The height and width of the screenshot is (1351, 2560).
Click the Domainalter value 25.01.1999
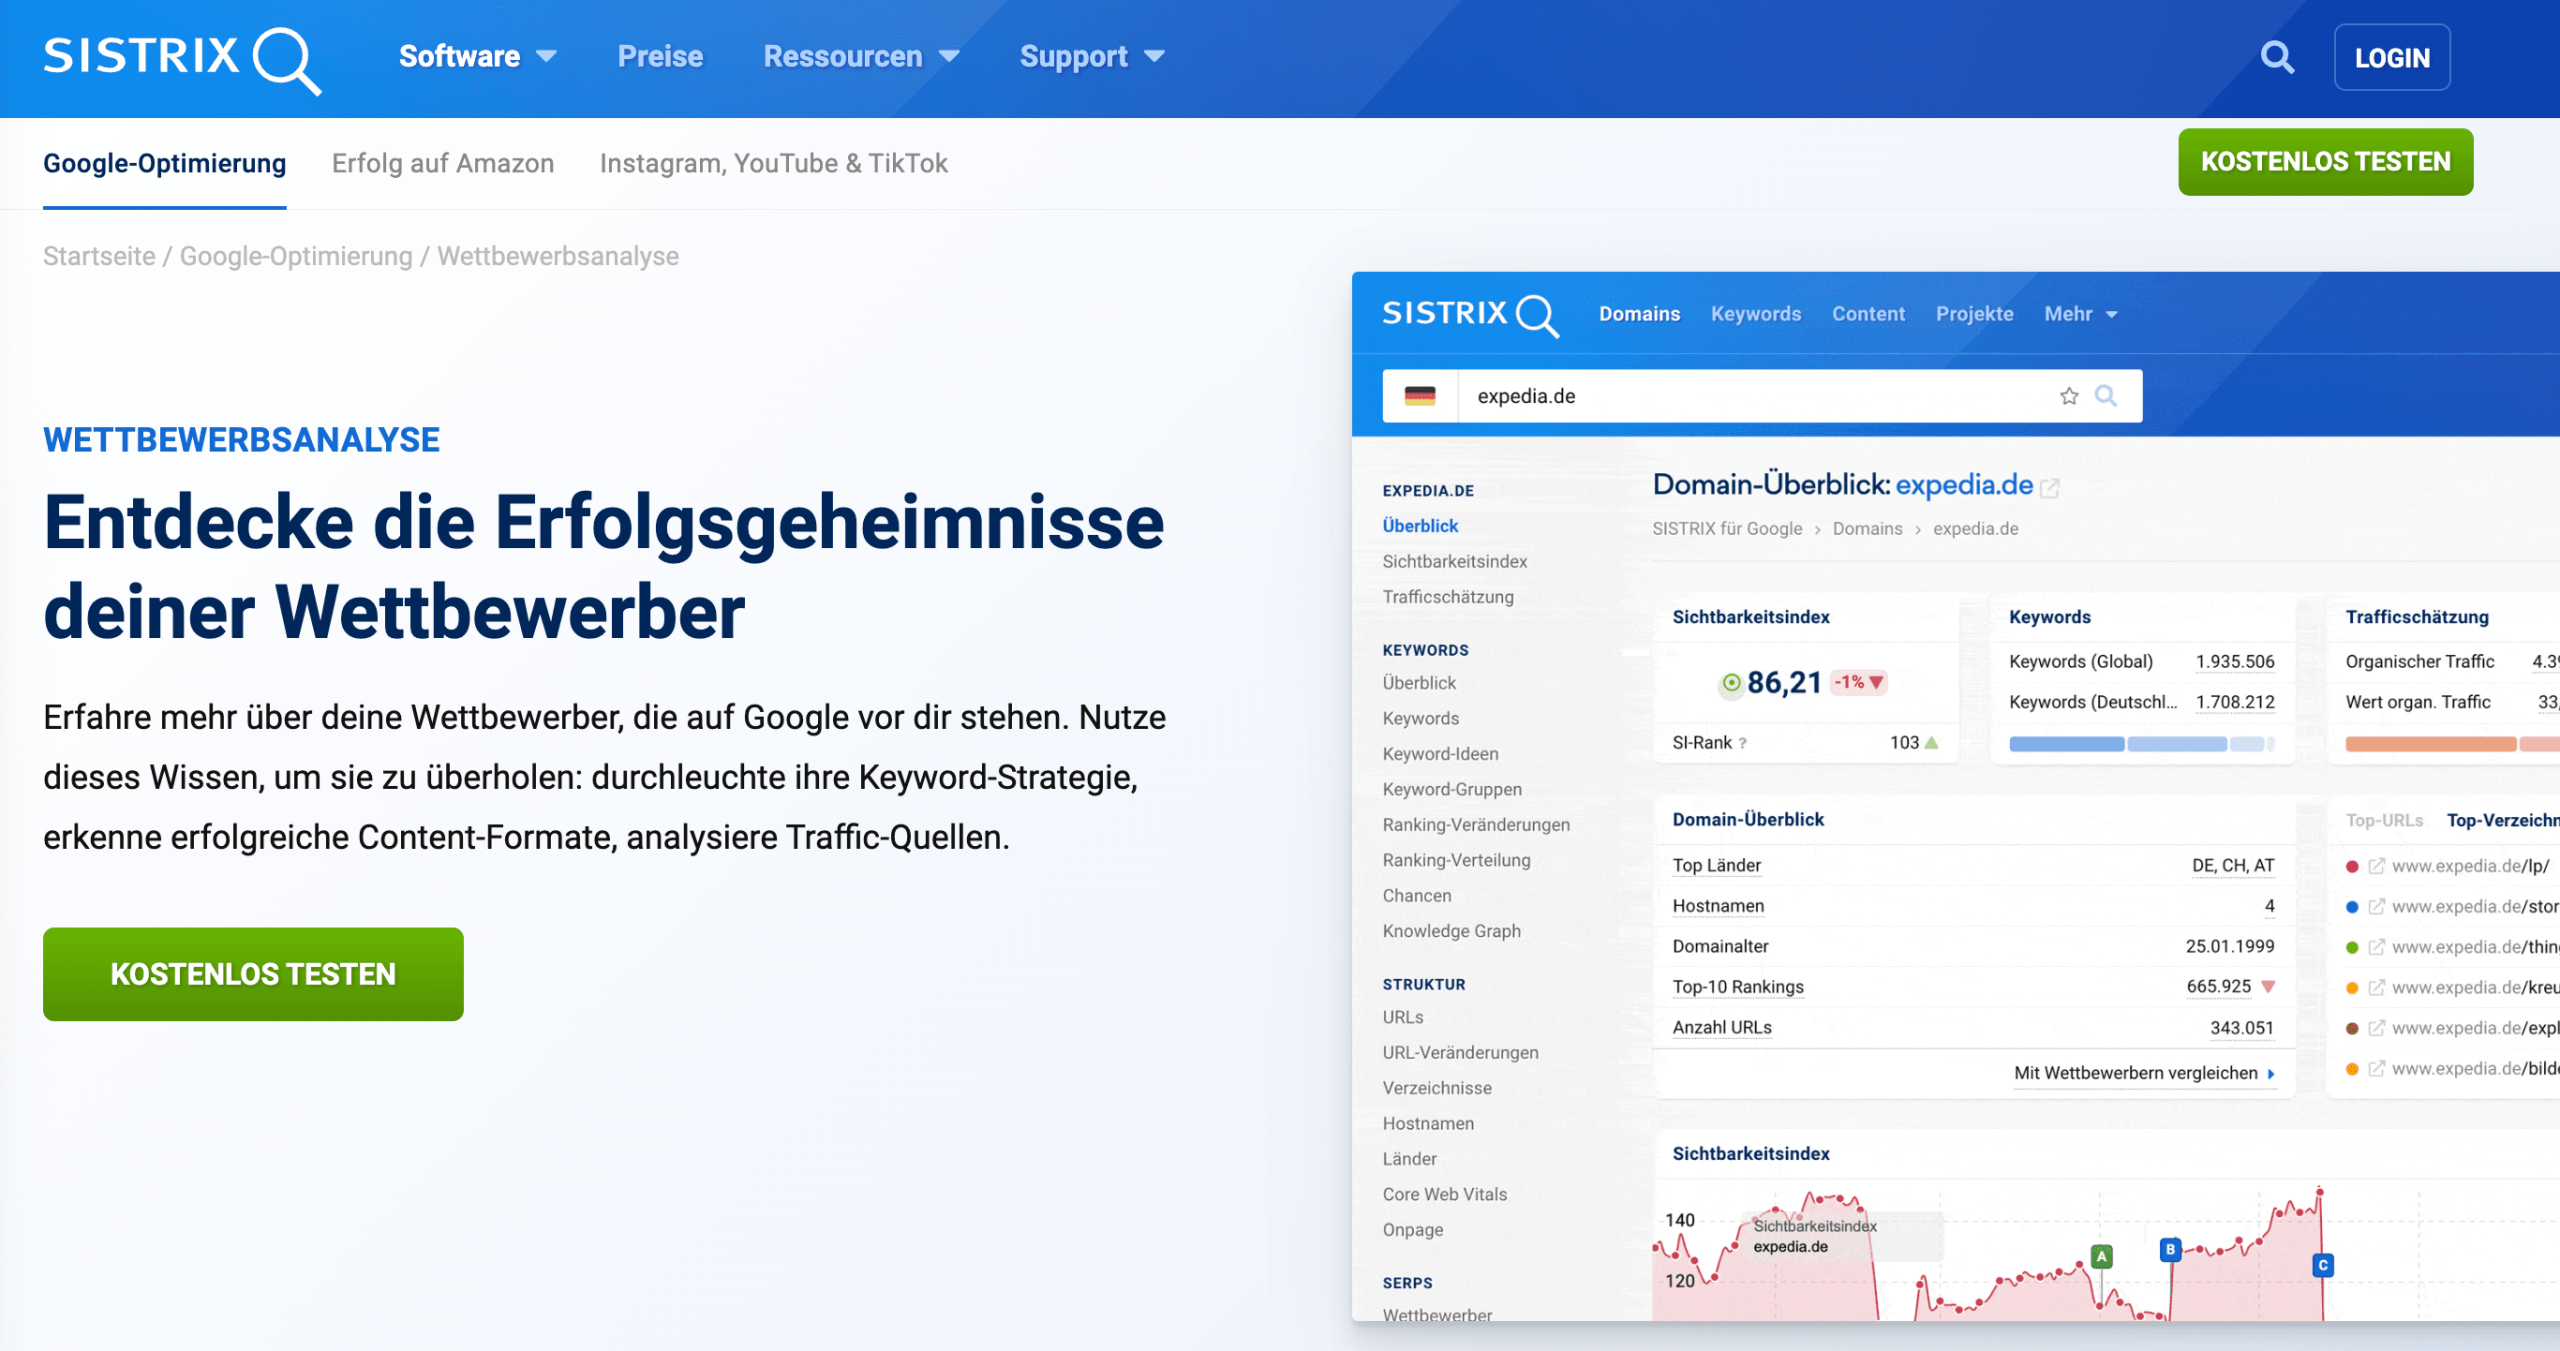pos(2229,946)
